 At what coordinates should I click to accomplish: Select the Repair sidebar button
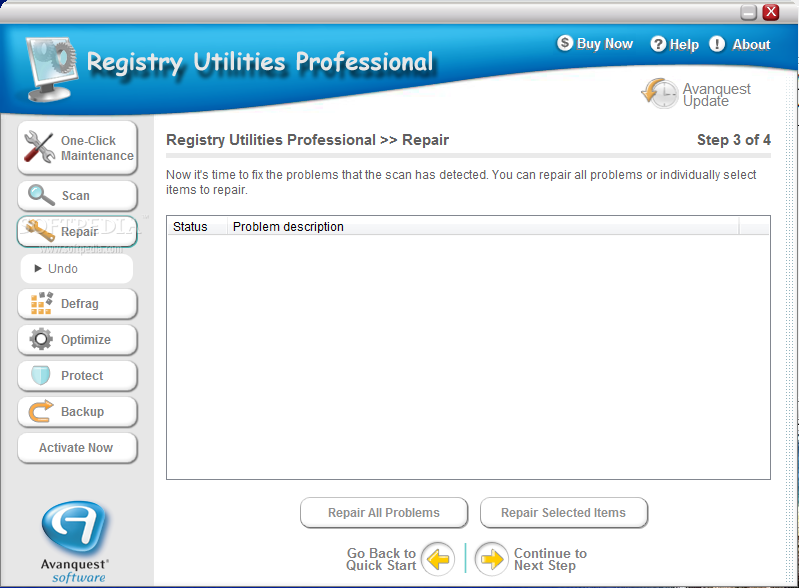tap(77, 232)
